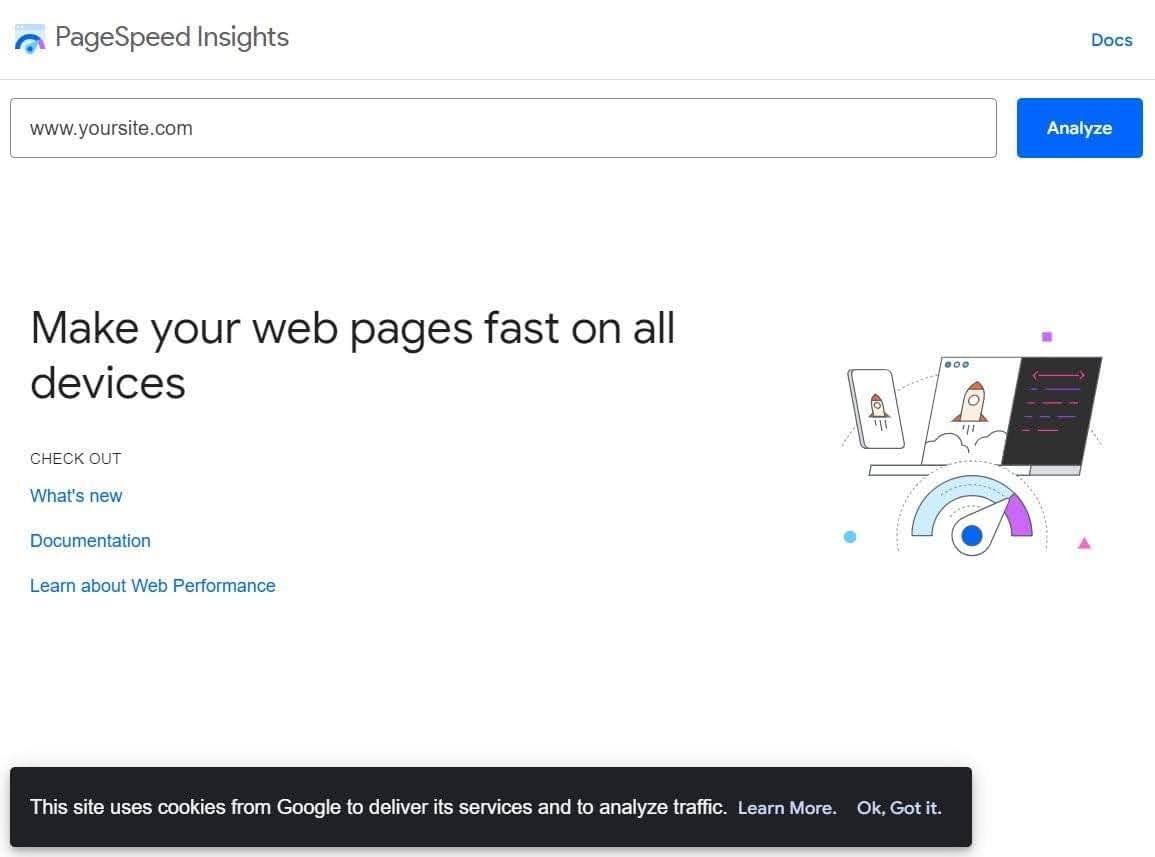The width and height of the screenshot is (1155, 857).
Task: Open the Docs link in the header
Action: click(1111, 40)
